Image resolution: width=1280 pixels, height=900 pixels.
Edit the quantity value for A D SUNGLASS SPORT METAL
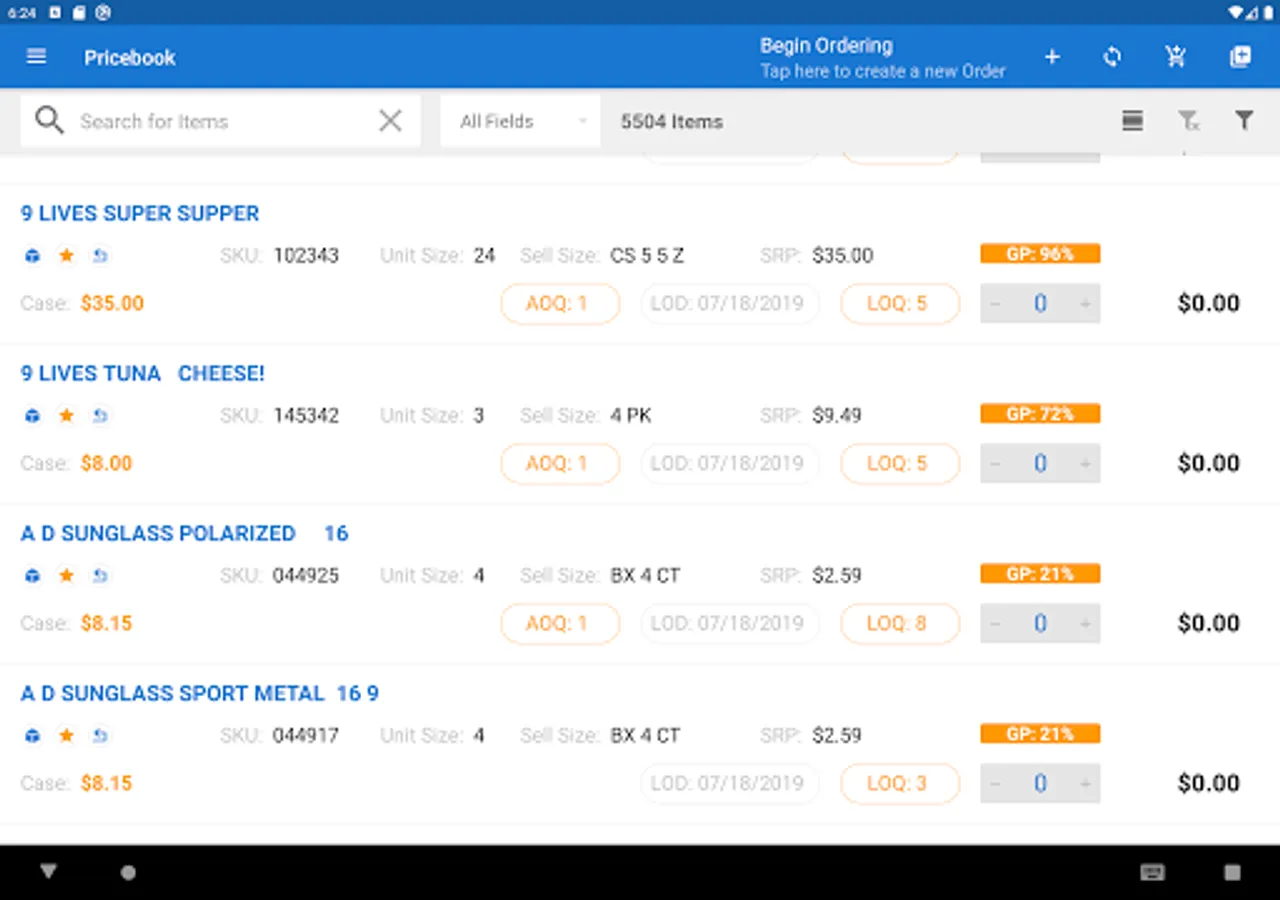1040,783
